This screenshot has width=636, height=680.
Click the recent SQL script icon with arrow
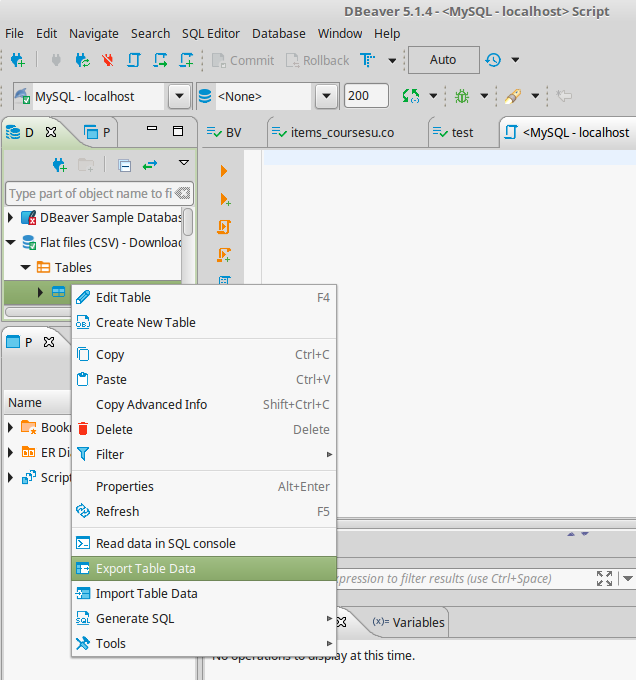pos(160,60)
